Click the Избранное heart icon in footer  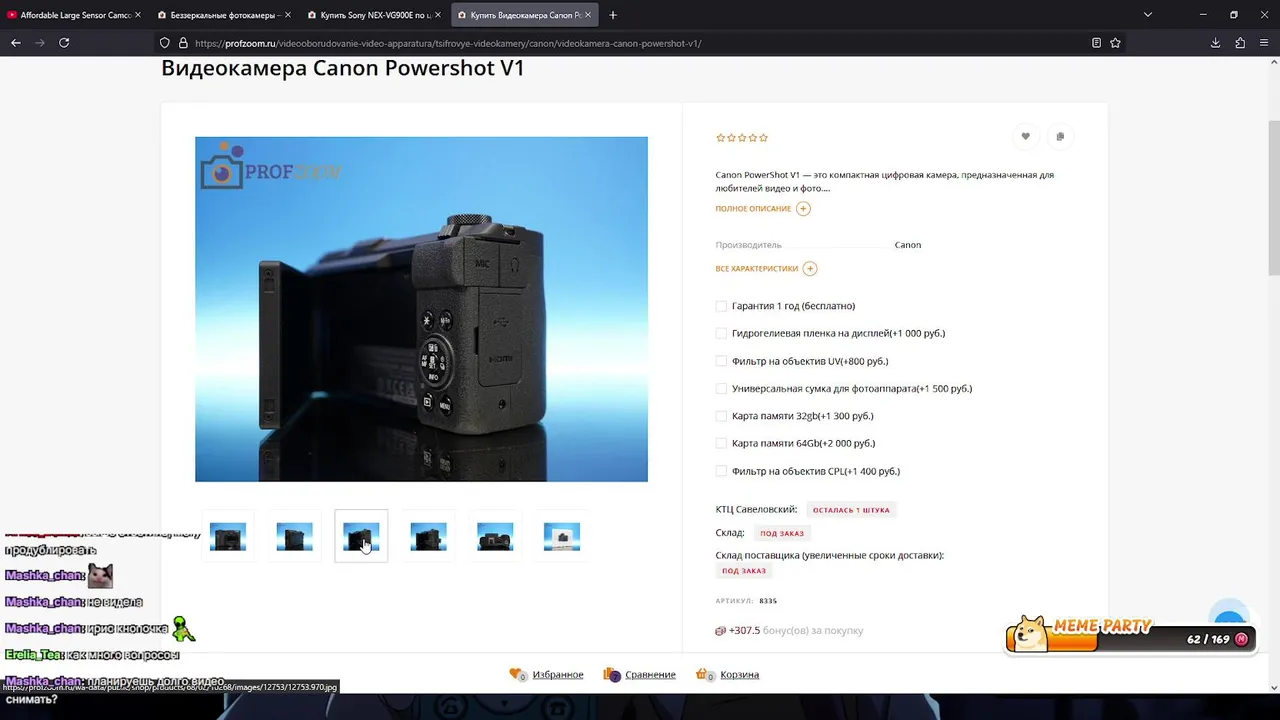tap(517, 675)
